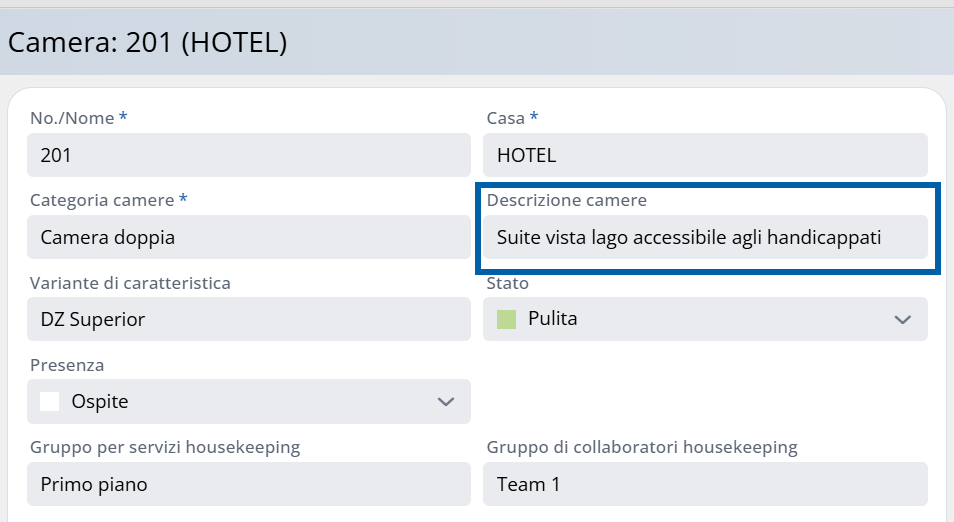Edit the 'DZ Superior' variant field
The image size is (954, 522).
248,319
